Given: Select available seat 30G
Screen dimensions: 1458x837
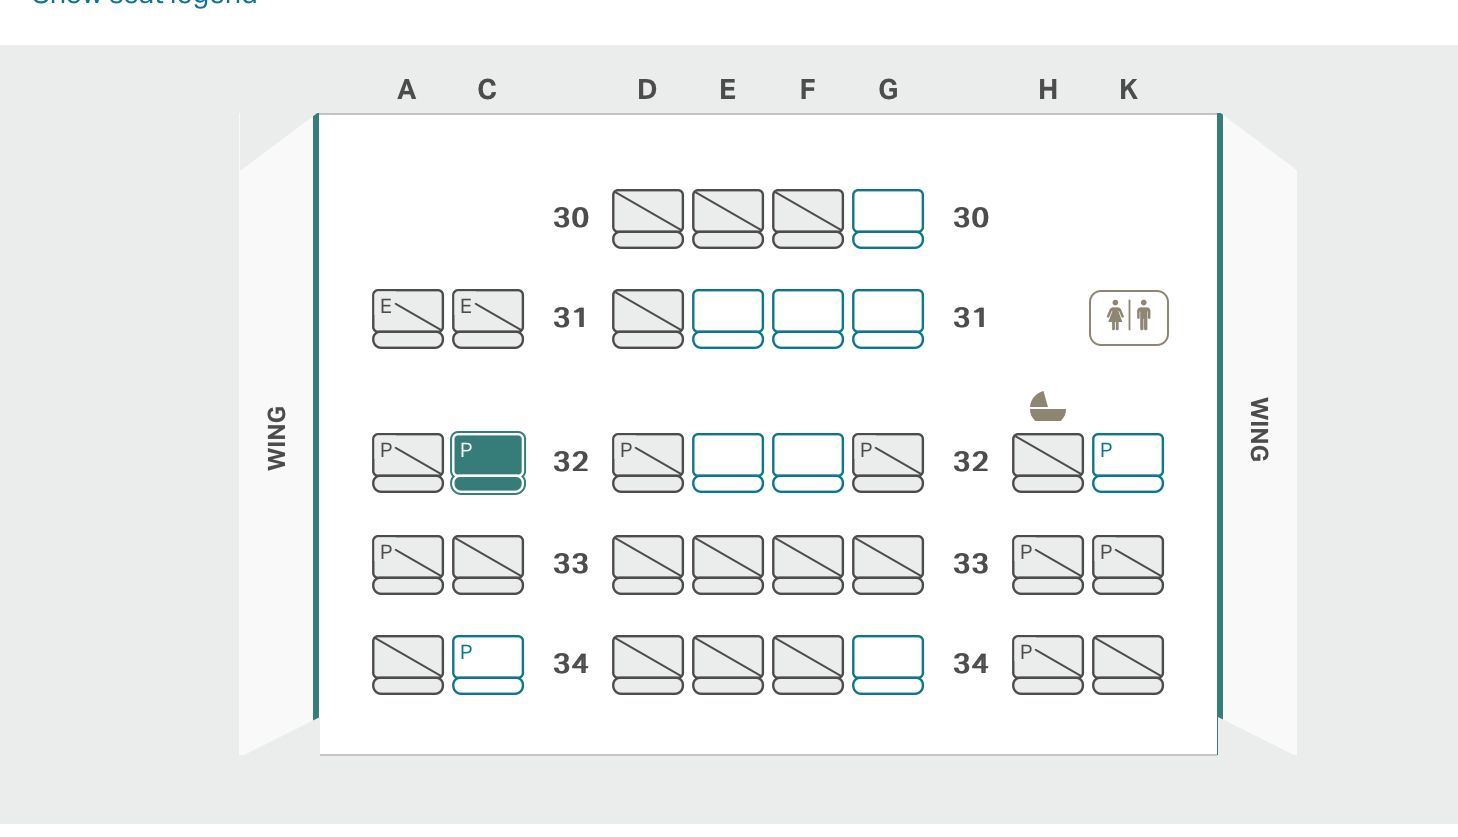Looking at the screenshot, I should (x=887, y=217).
